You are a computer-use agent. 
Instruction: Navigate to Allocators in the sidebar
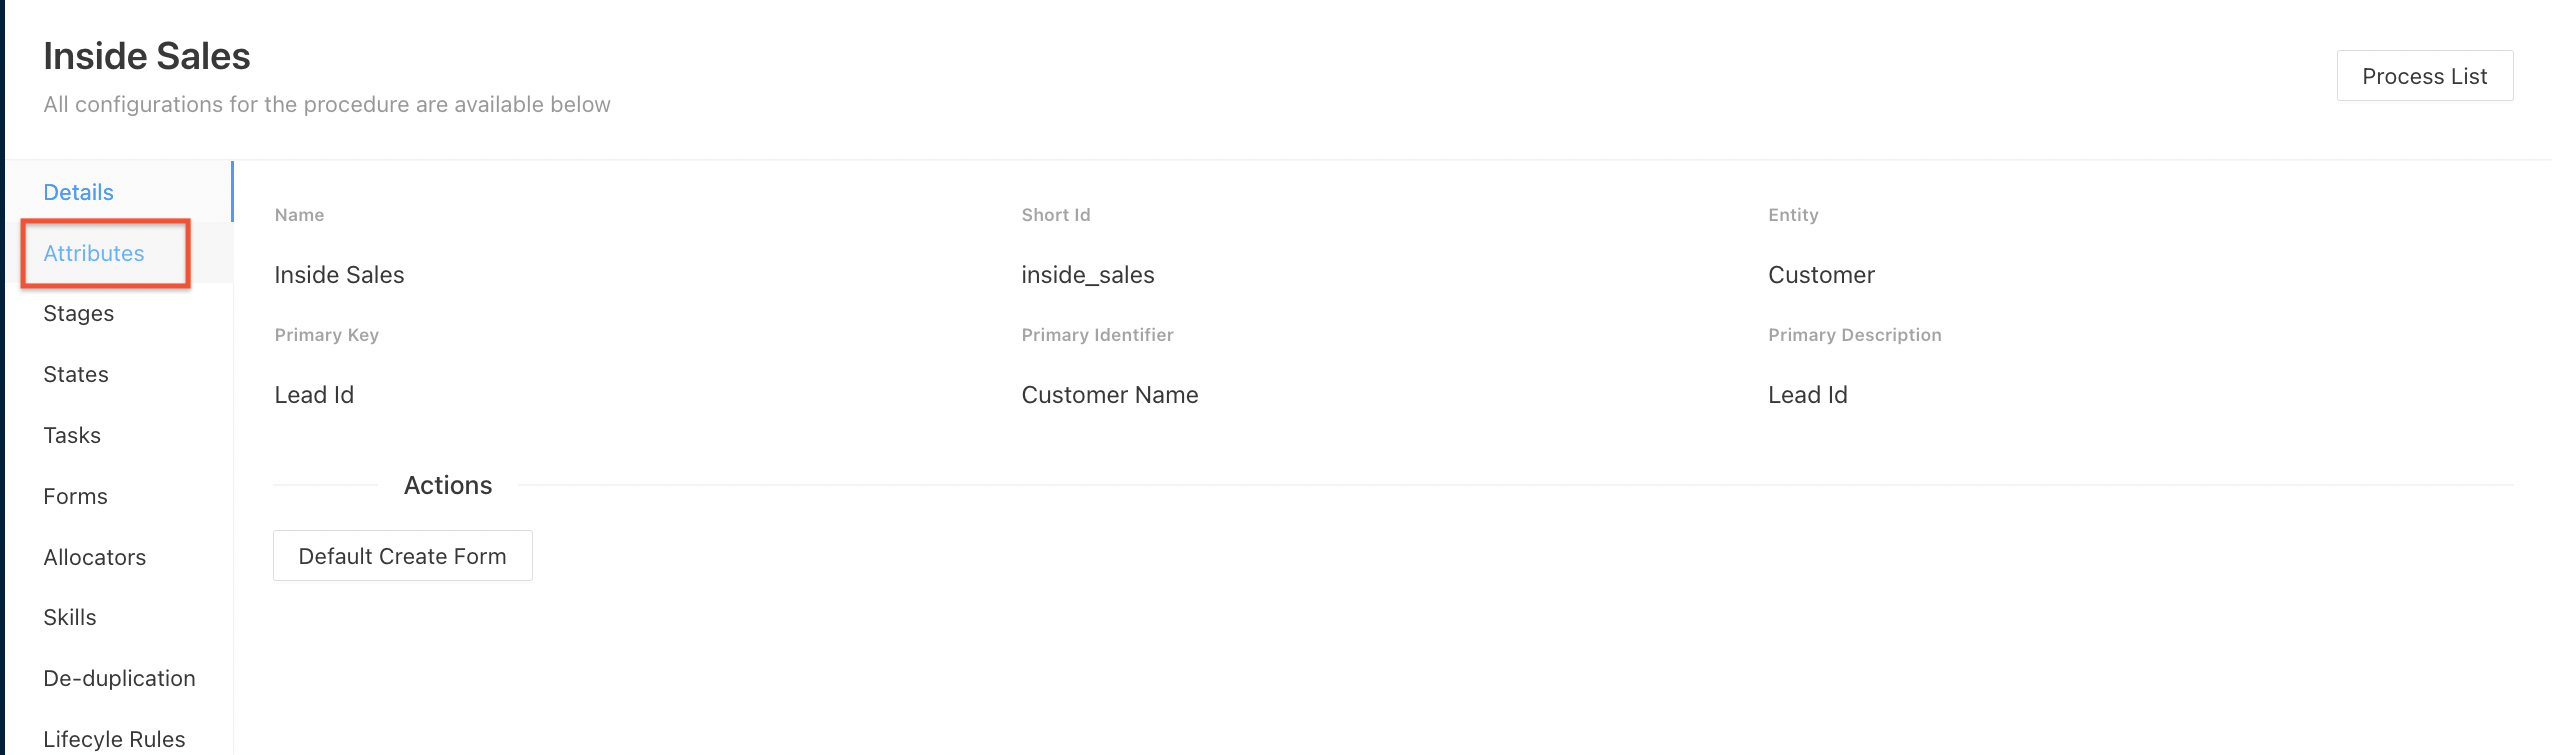pyautogui.click(x=95, y=557)
